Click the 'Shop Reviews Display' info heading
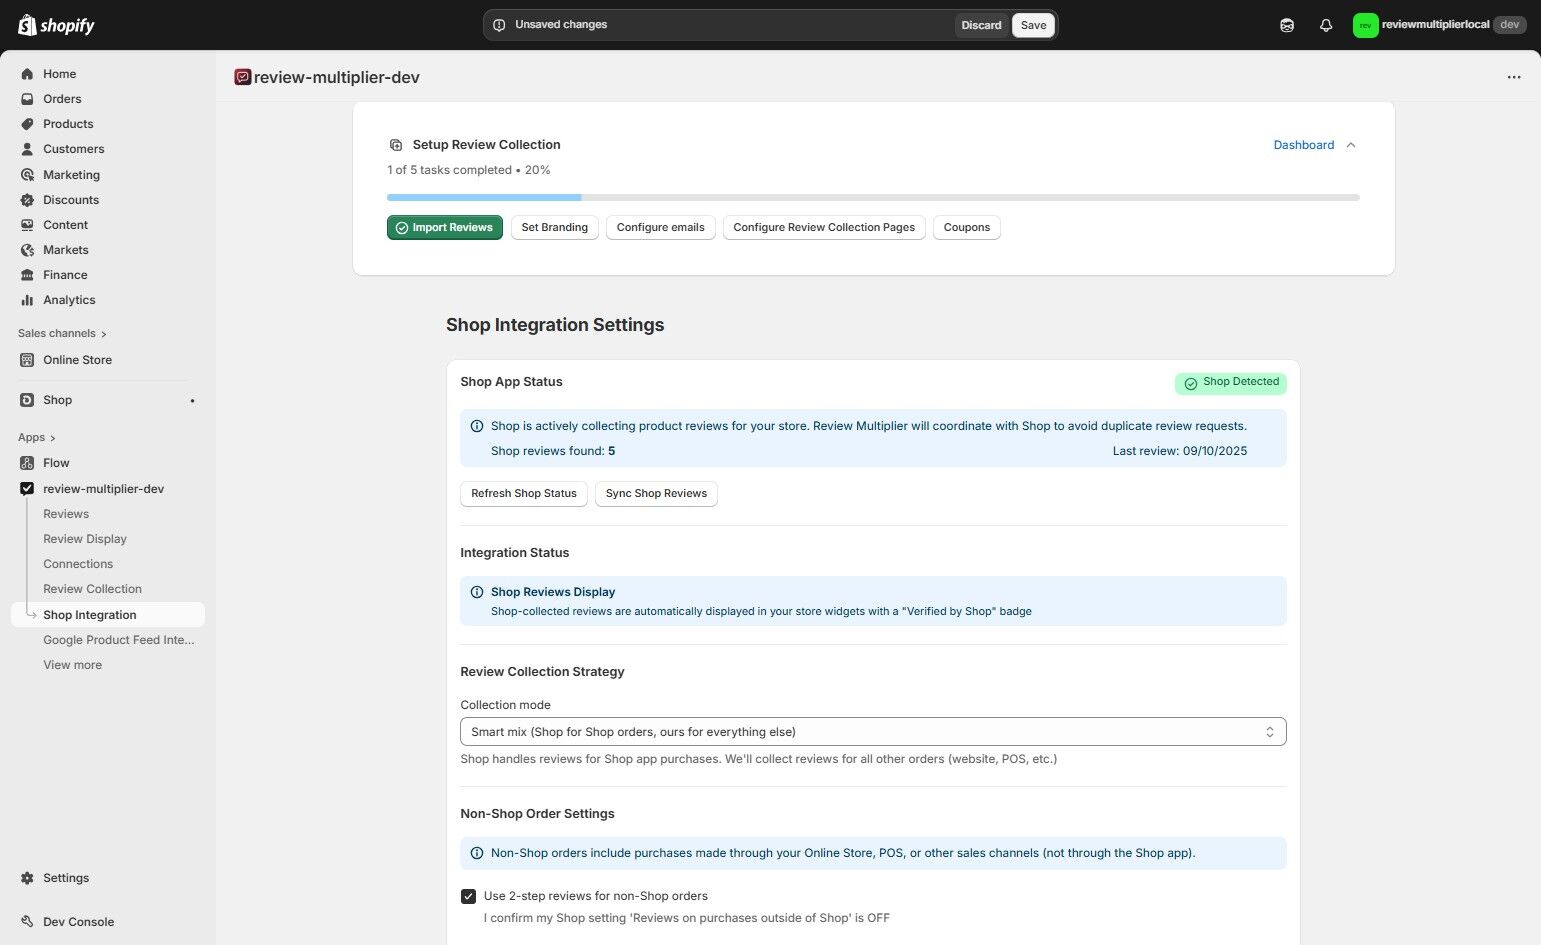 (553, 592)
